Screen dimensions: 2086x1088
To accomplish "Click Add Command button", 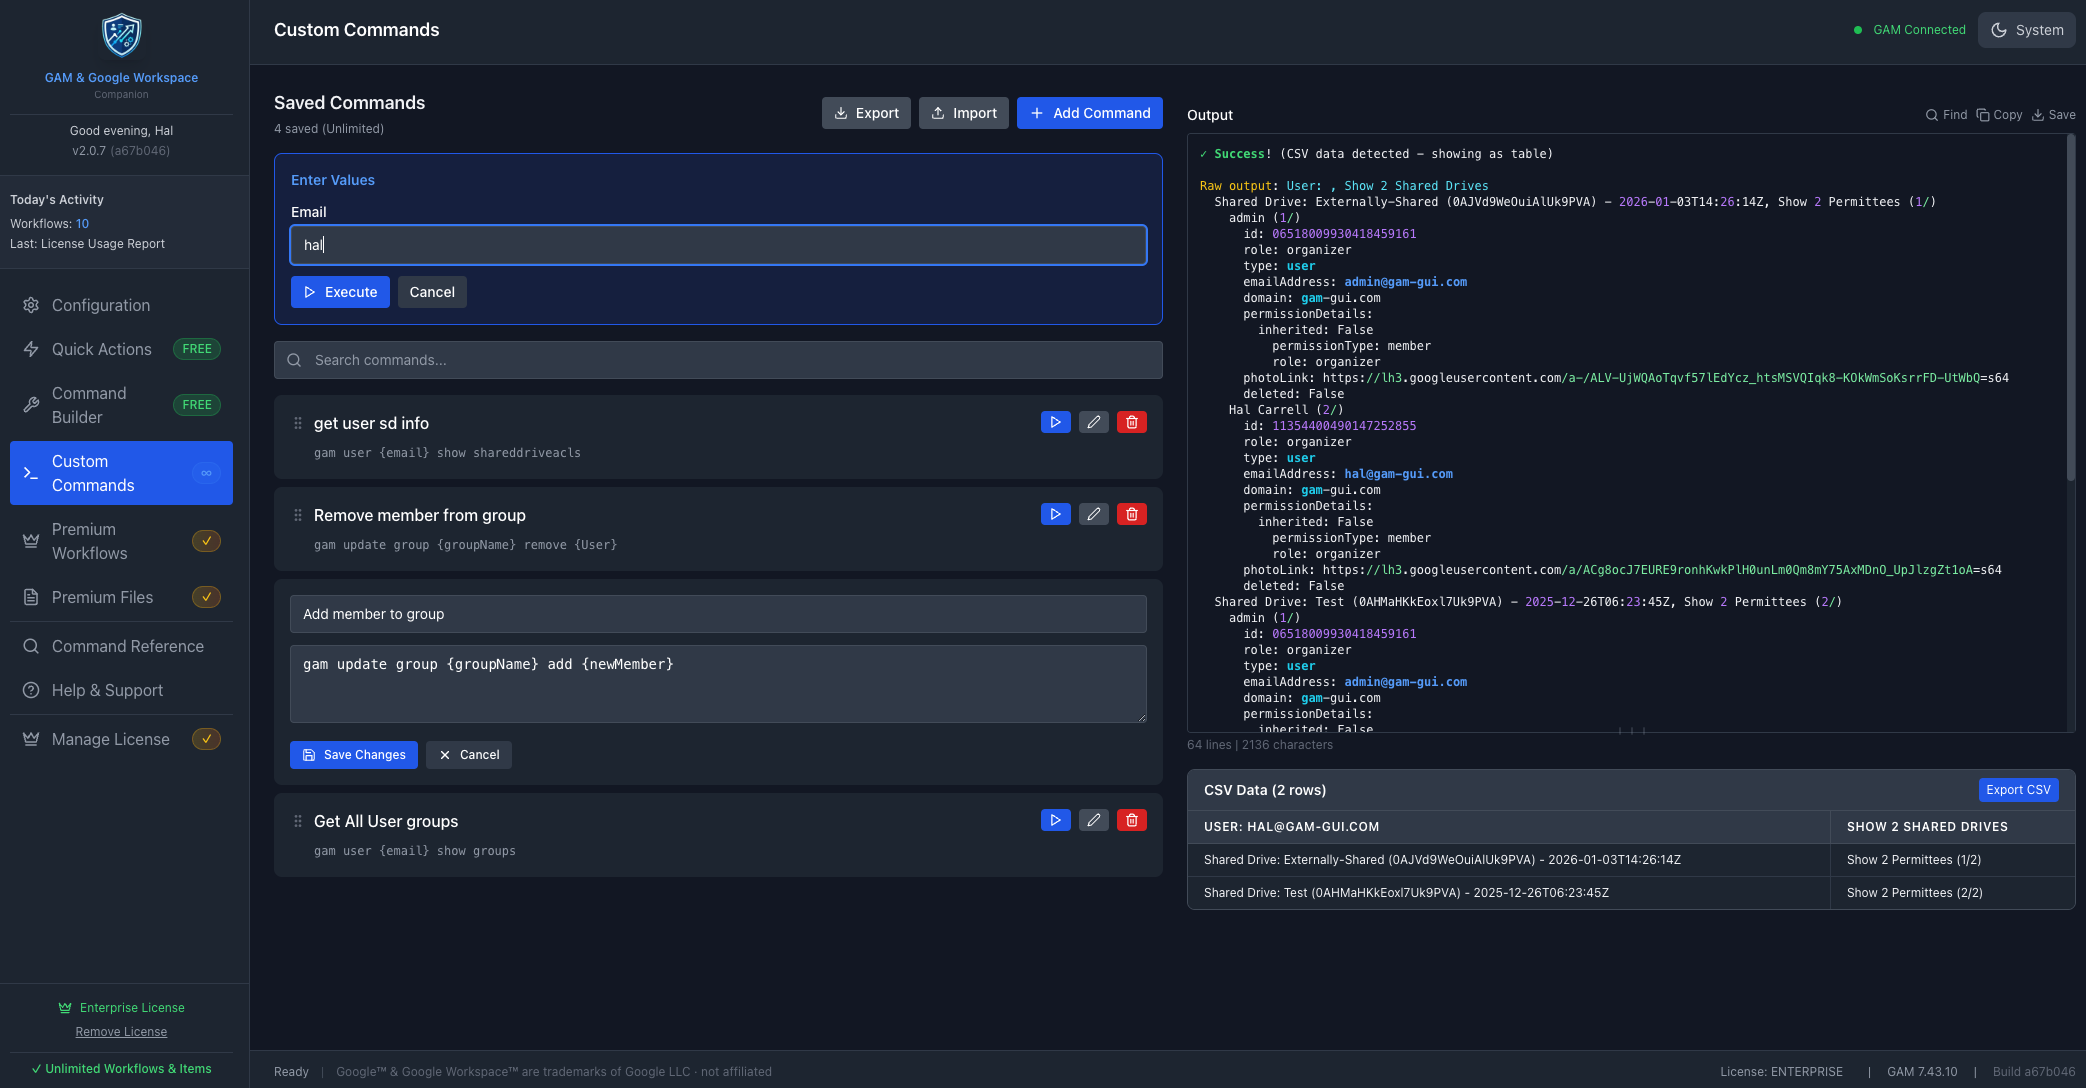I will (x=1090, y=113).
